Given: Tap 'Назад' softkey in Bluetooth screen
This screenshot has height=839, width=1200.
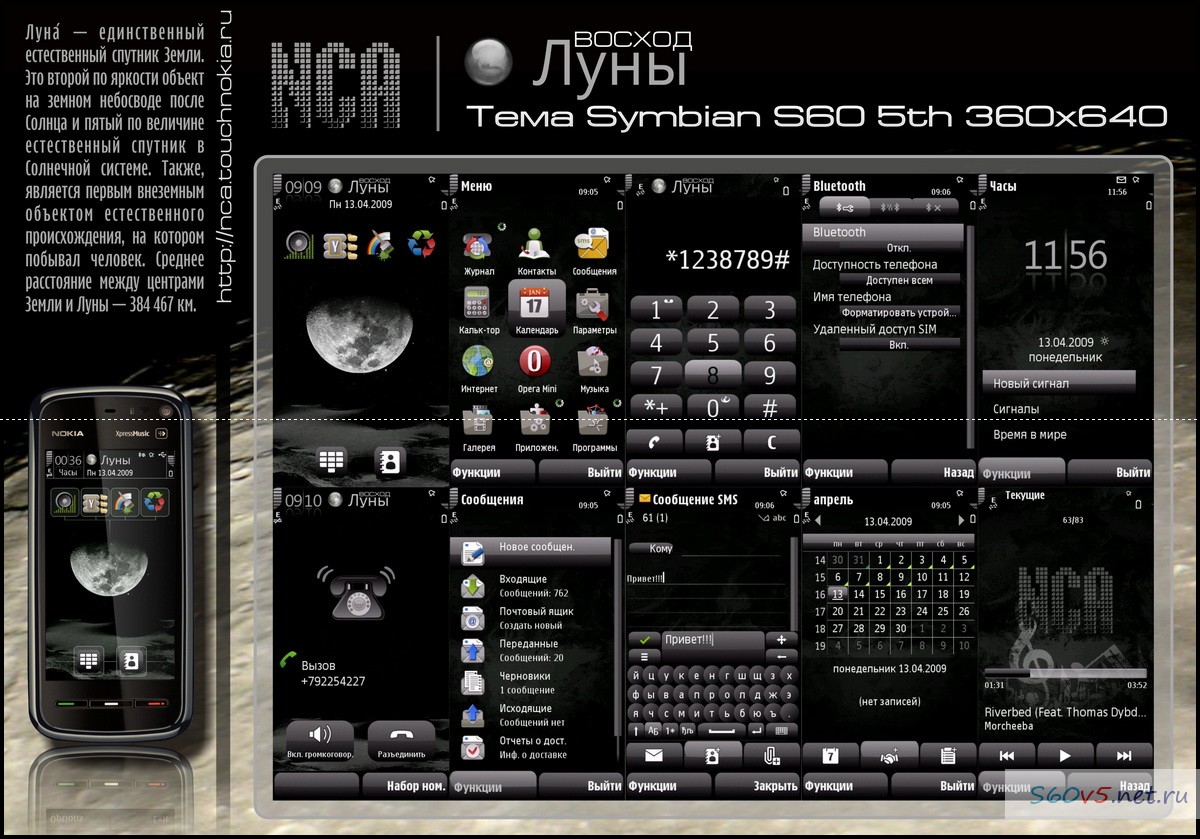Looking at the screenshot, I should point(933,472).
